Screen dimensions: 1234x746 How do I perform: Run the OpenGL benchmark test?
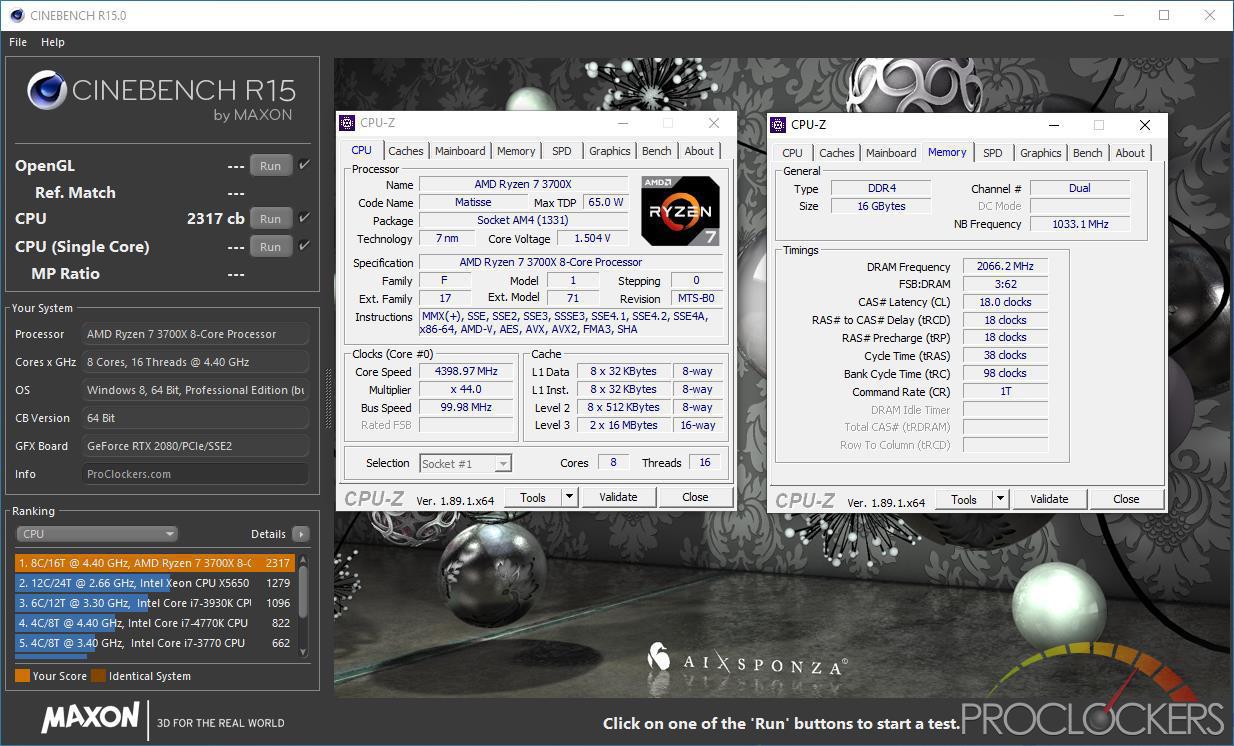click(271, 166)
